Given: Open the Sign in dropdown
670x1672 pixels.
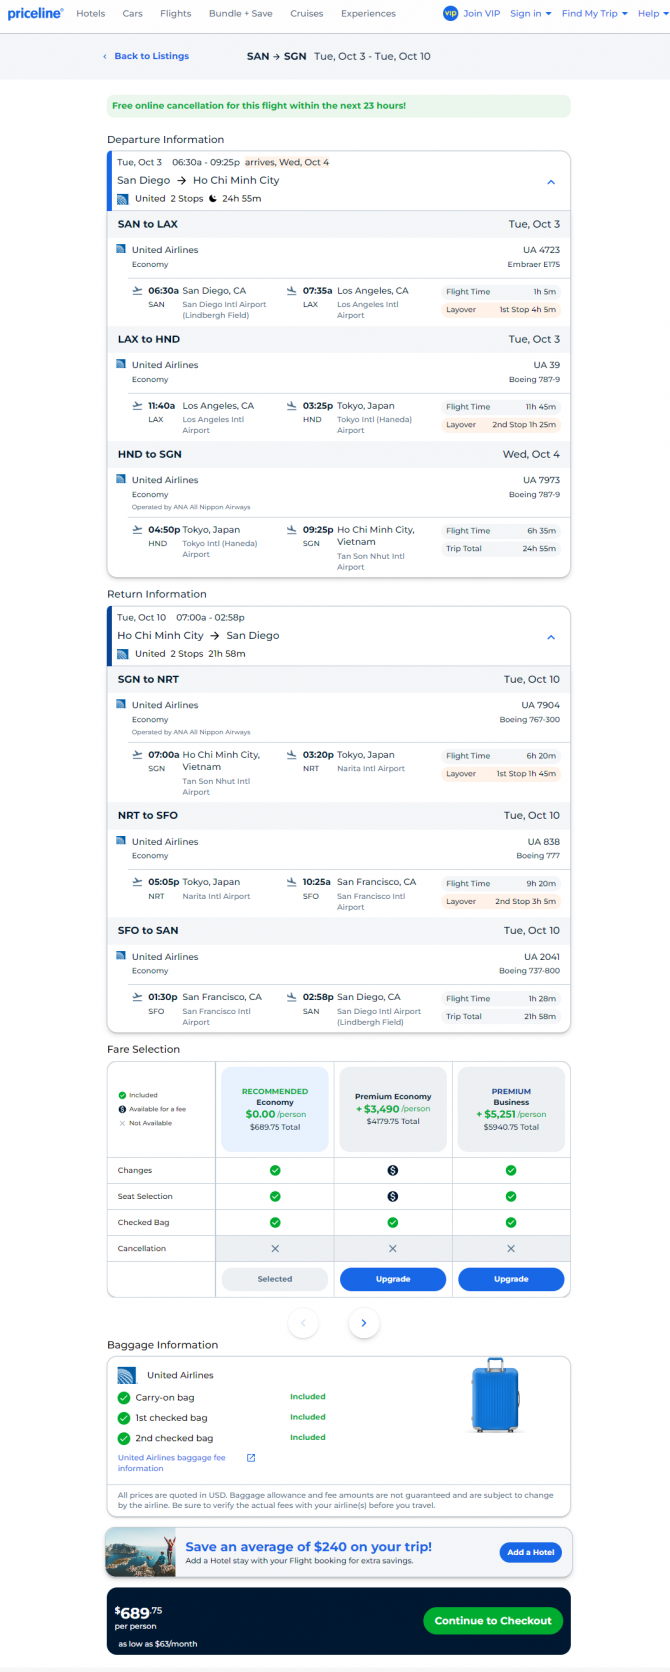Looking at the screenshot, I should click(530, 14).
